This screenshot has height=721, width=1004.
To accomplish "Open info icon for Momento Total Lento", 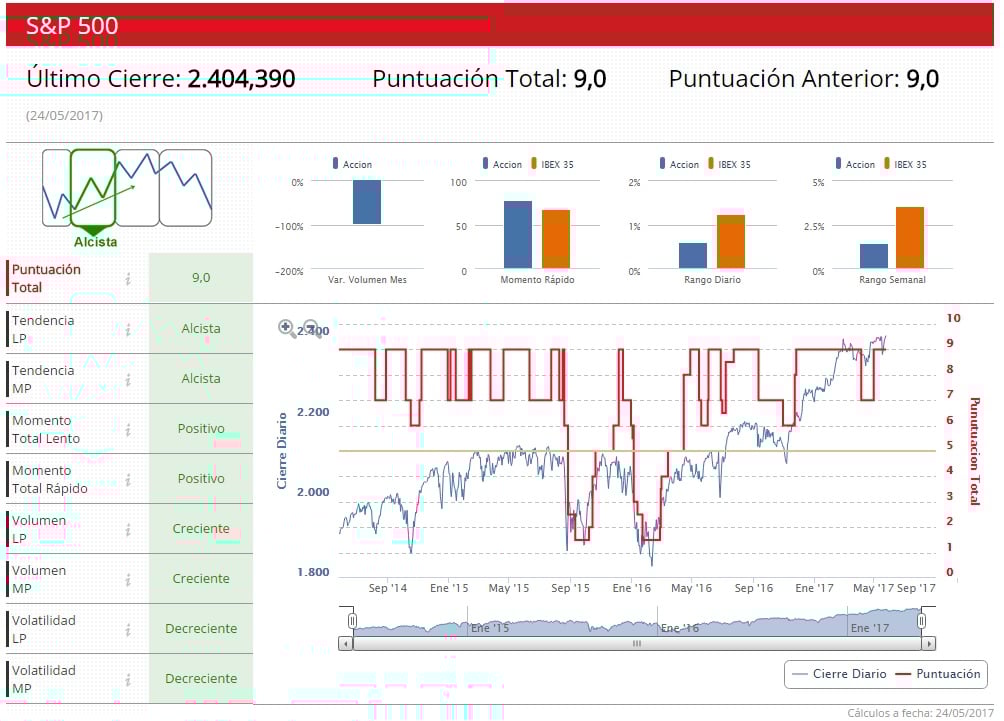I will tap(128, 429).
